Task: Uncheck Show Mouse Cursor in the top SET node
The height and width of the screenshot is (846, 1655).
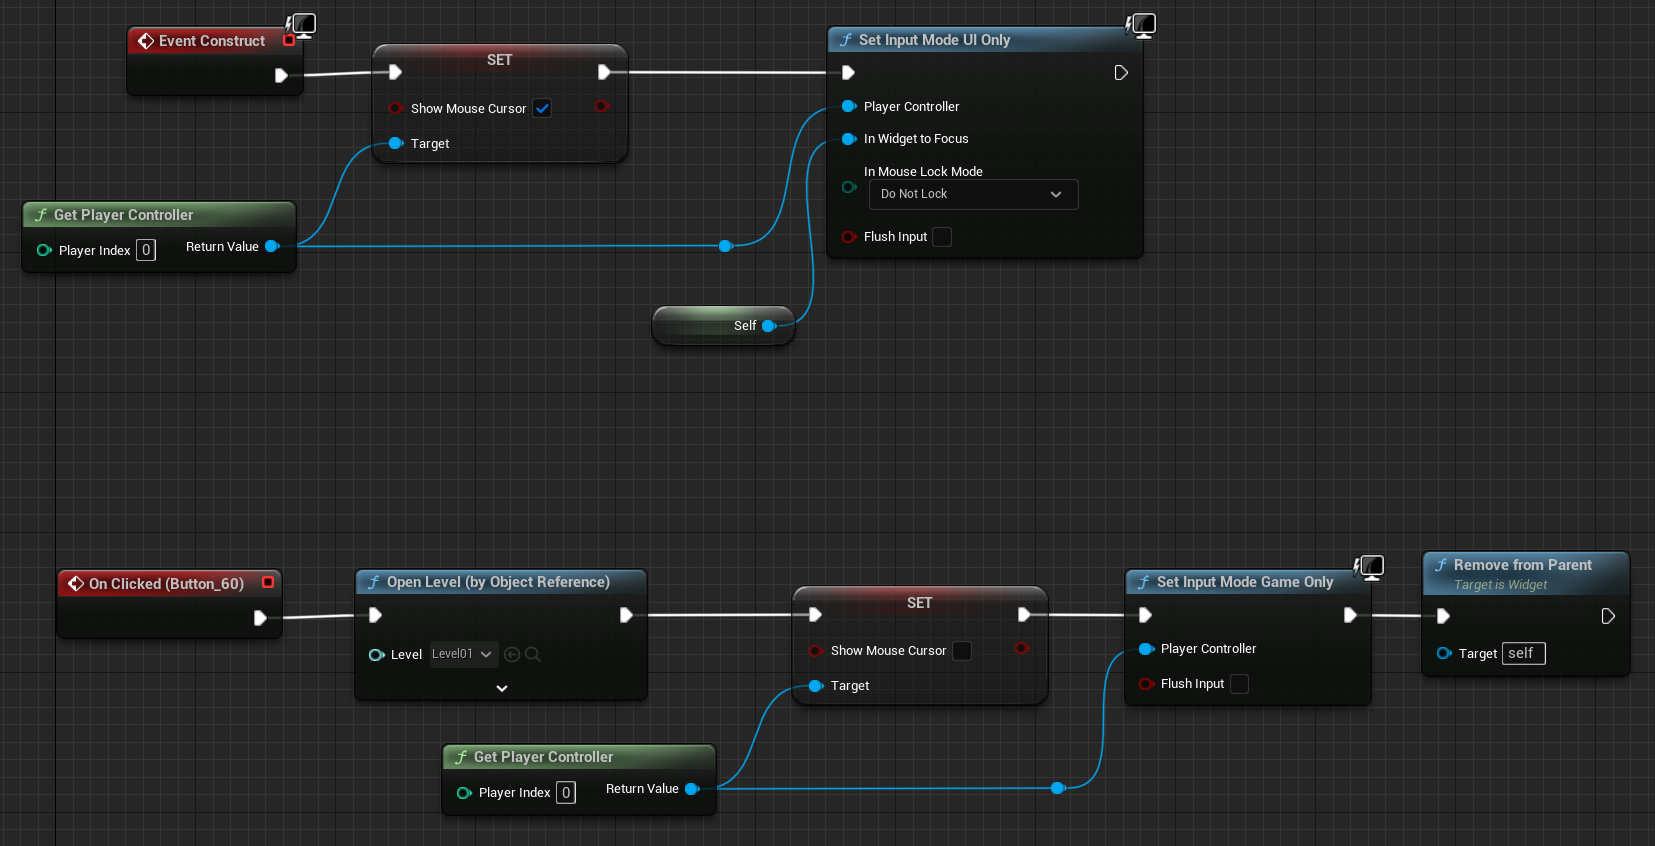Action: point(542,108)
